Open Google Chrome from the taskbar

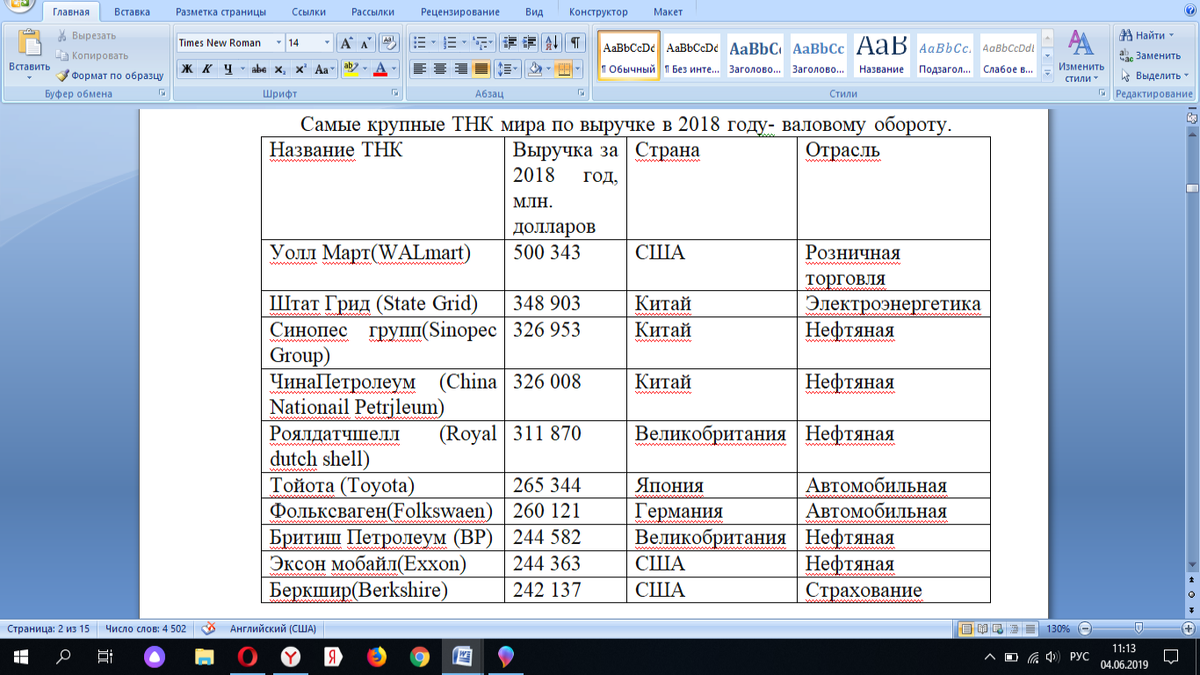419,657
